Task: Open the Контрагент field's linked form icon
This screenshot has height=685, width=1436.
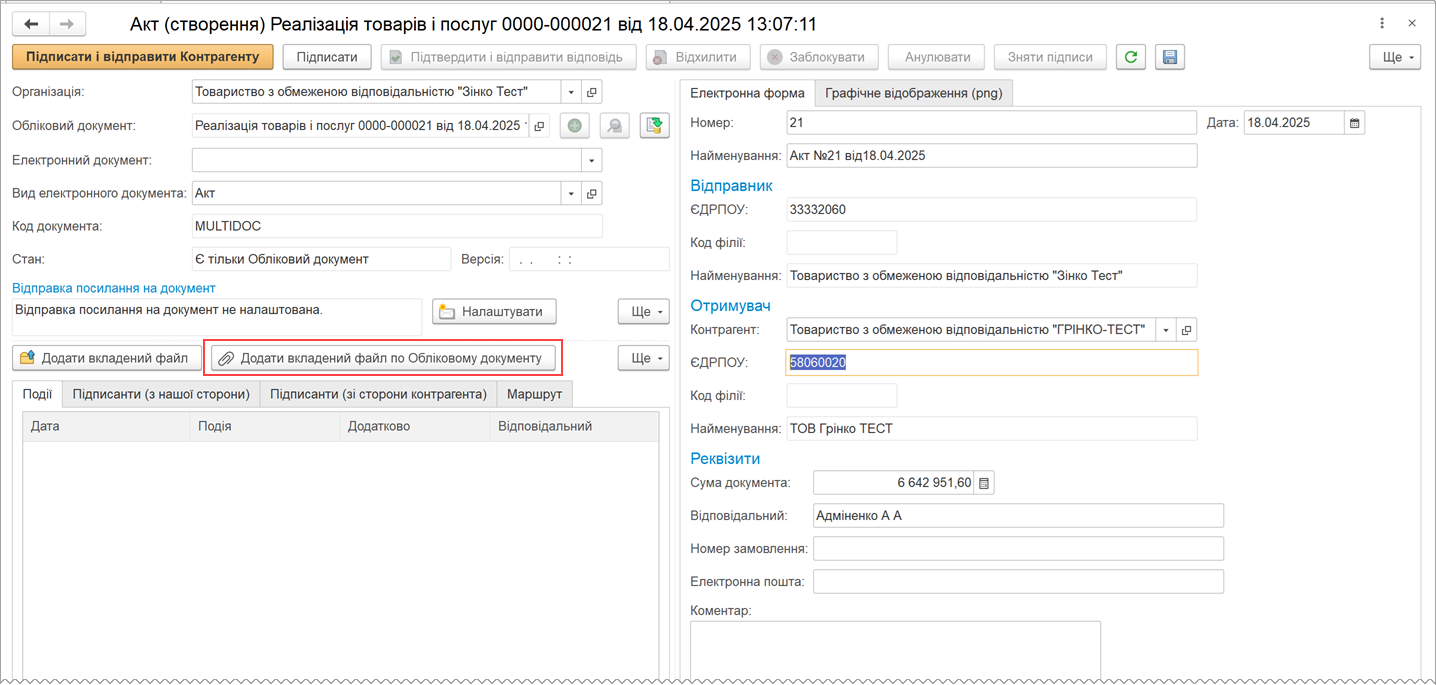Action: coord(1186,330)
